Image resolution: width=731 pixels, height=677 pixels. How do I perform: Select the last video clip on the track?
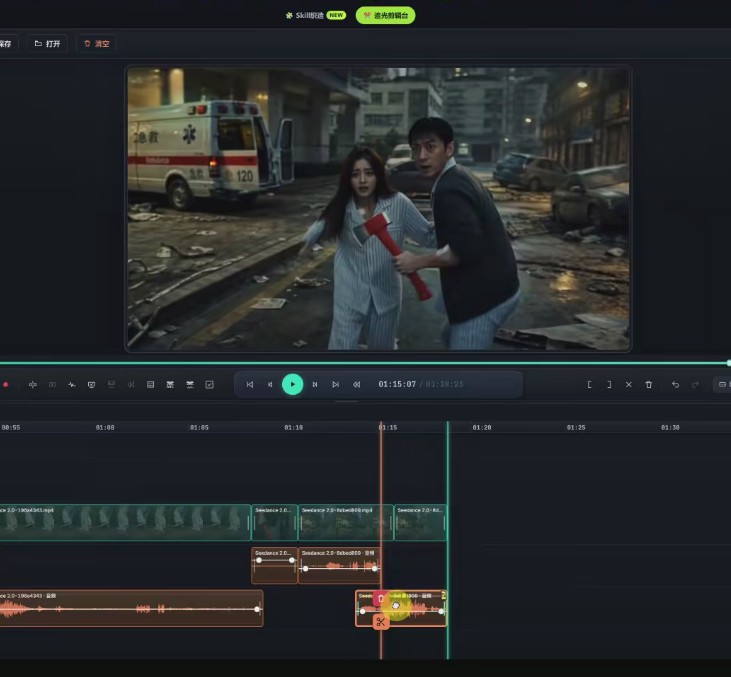(x=421, y=523)
